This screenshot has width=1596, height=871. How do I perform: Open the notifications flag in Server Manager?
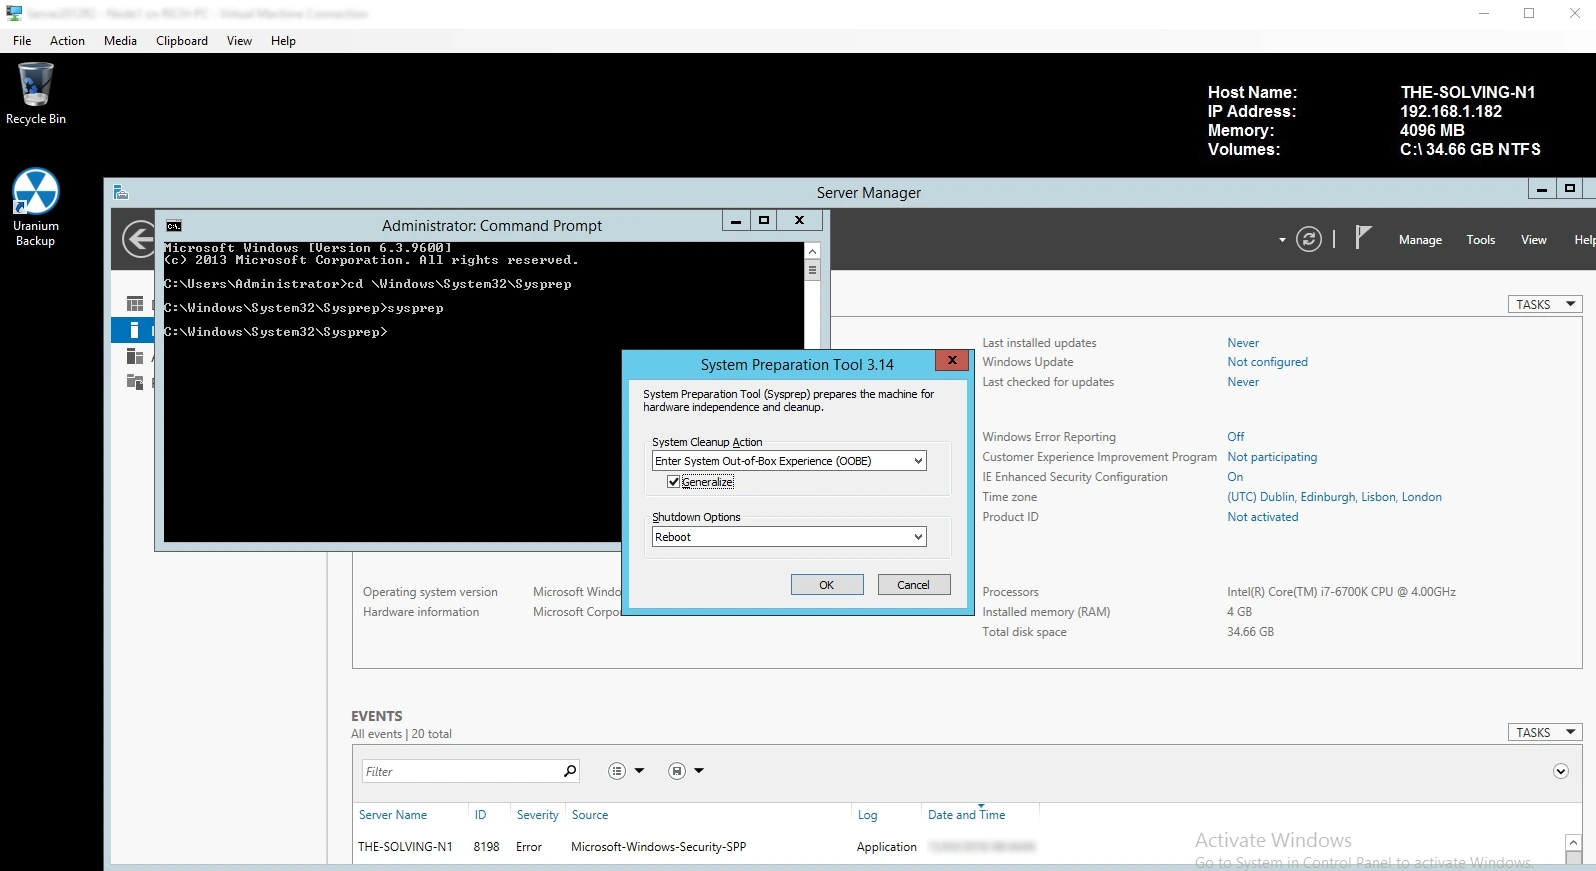(1362, 237)
